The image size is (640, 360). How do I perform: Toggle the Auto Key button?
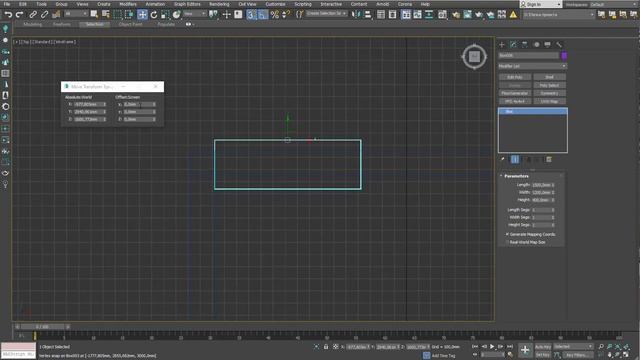click(543, 347)
